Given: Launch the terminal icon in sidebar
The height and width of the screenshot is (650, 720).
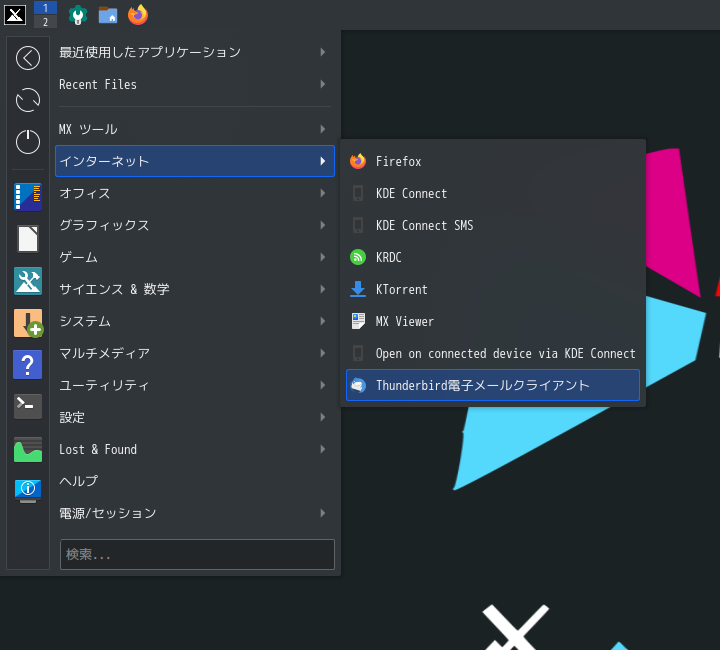Looking at the screenshot, I should pyautogui.click(x=28, y=406).
